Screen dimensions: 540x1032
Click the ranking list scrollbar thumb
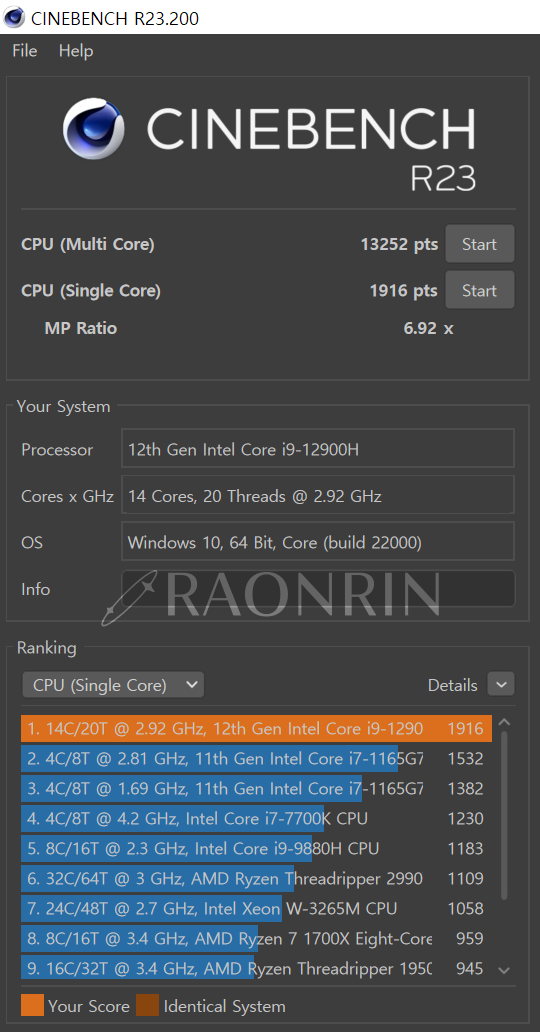click(504, 814)
